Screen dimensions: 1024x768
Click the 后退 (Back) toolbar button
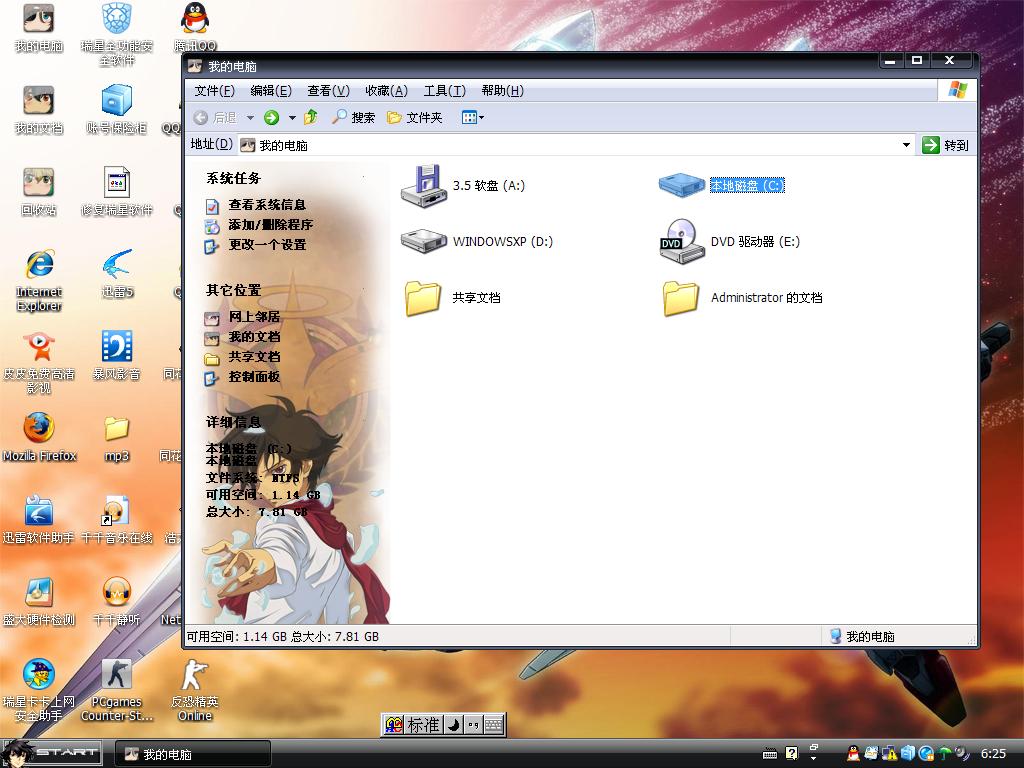tap(215, 118)
